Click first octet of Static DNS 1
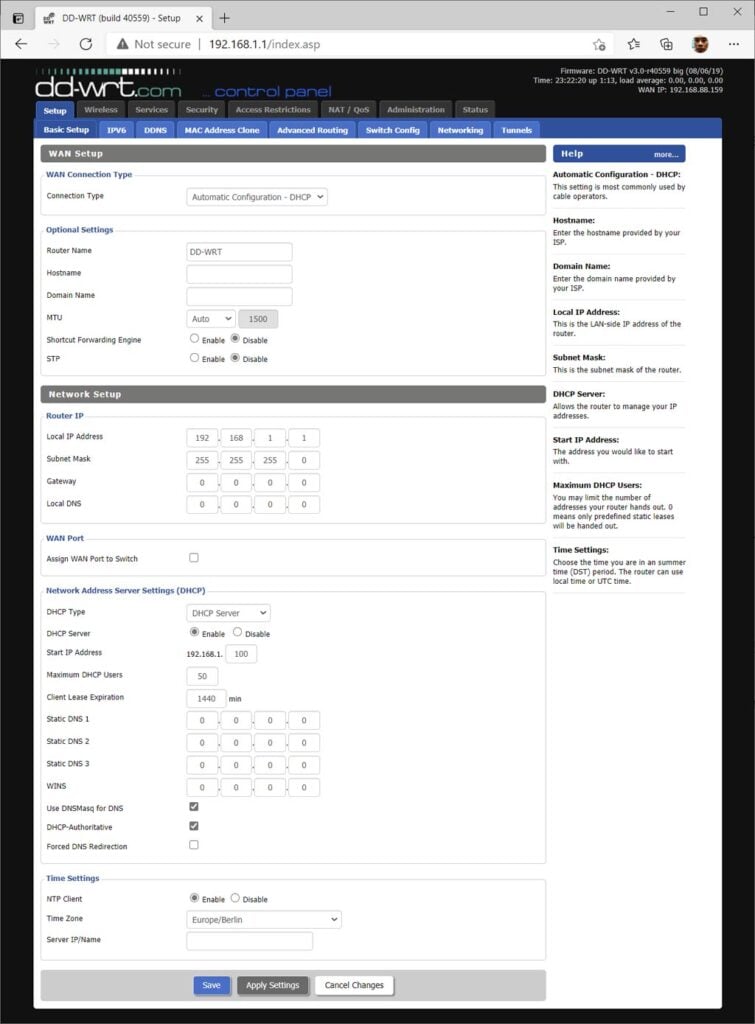Screen dimensions: 755x1024 202,720
